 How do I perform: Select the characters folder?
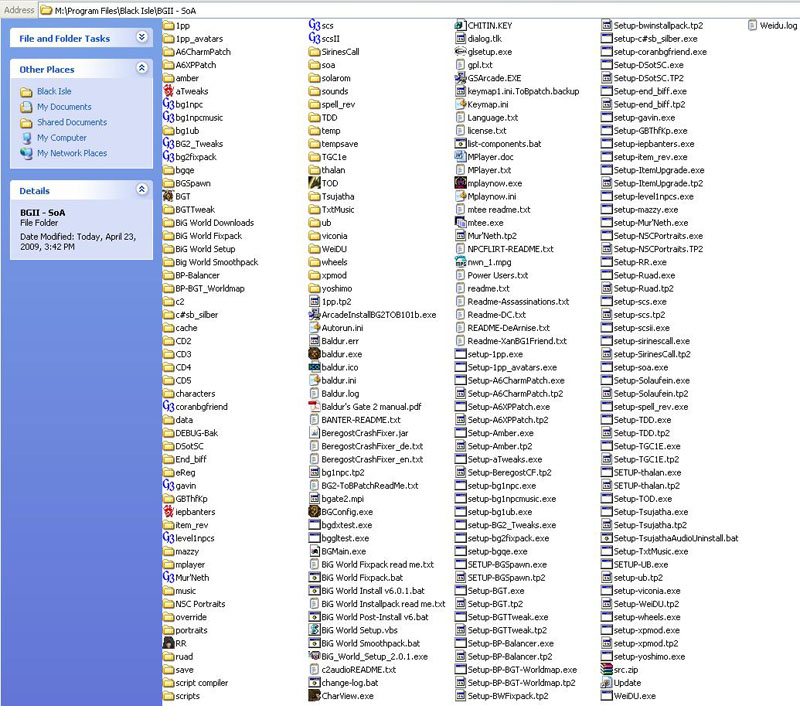(189, 393)
